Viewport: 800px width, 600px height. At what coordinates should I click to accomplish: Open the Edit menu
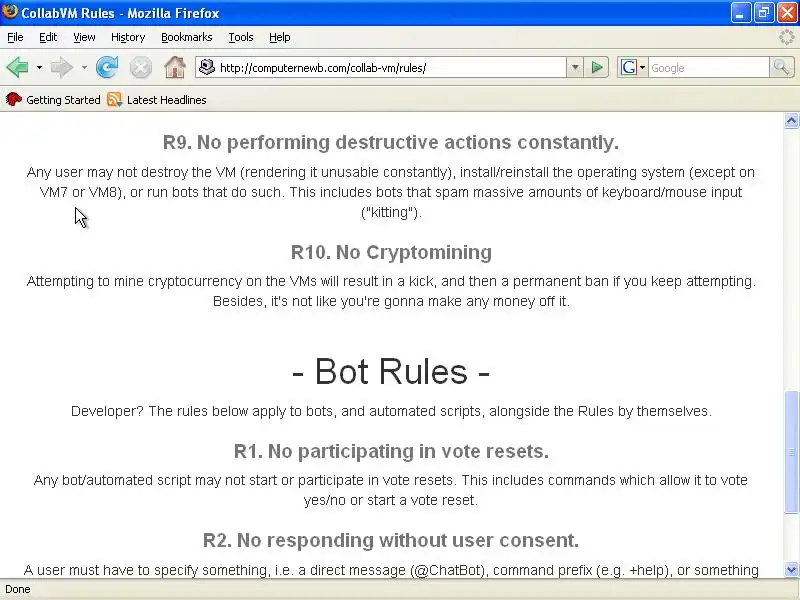(x=48, y=37)
